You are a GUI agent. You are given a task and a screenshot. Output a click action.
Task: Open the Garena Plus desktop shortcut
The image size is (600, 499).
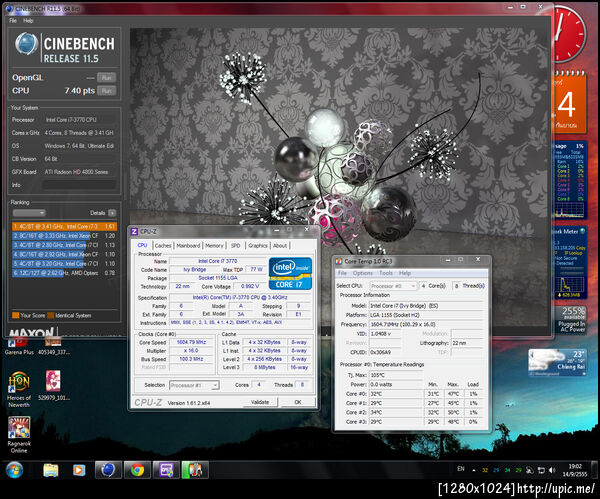(x=19, y=346)
